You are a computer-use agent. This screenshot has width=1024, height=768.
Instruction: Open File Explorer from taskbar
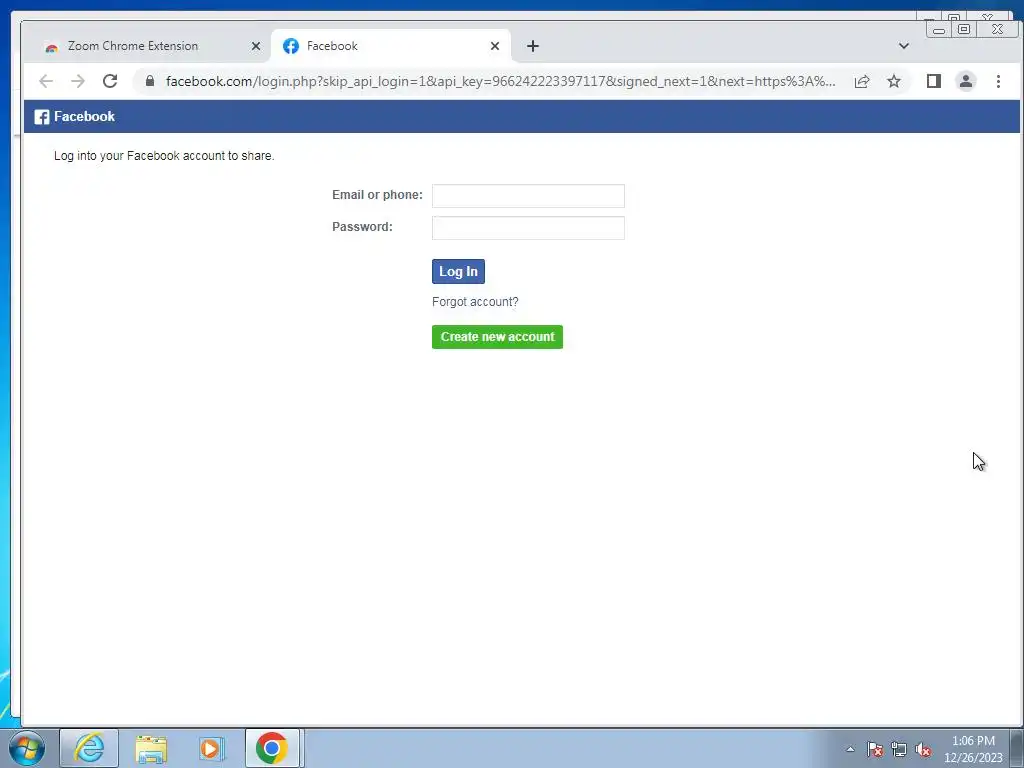(x=151, y=748)
